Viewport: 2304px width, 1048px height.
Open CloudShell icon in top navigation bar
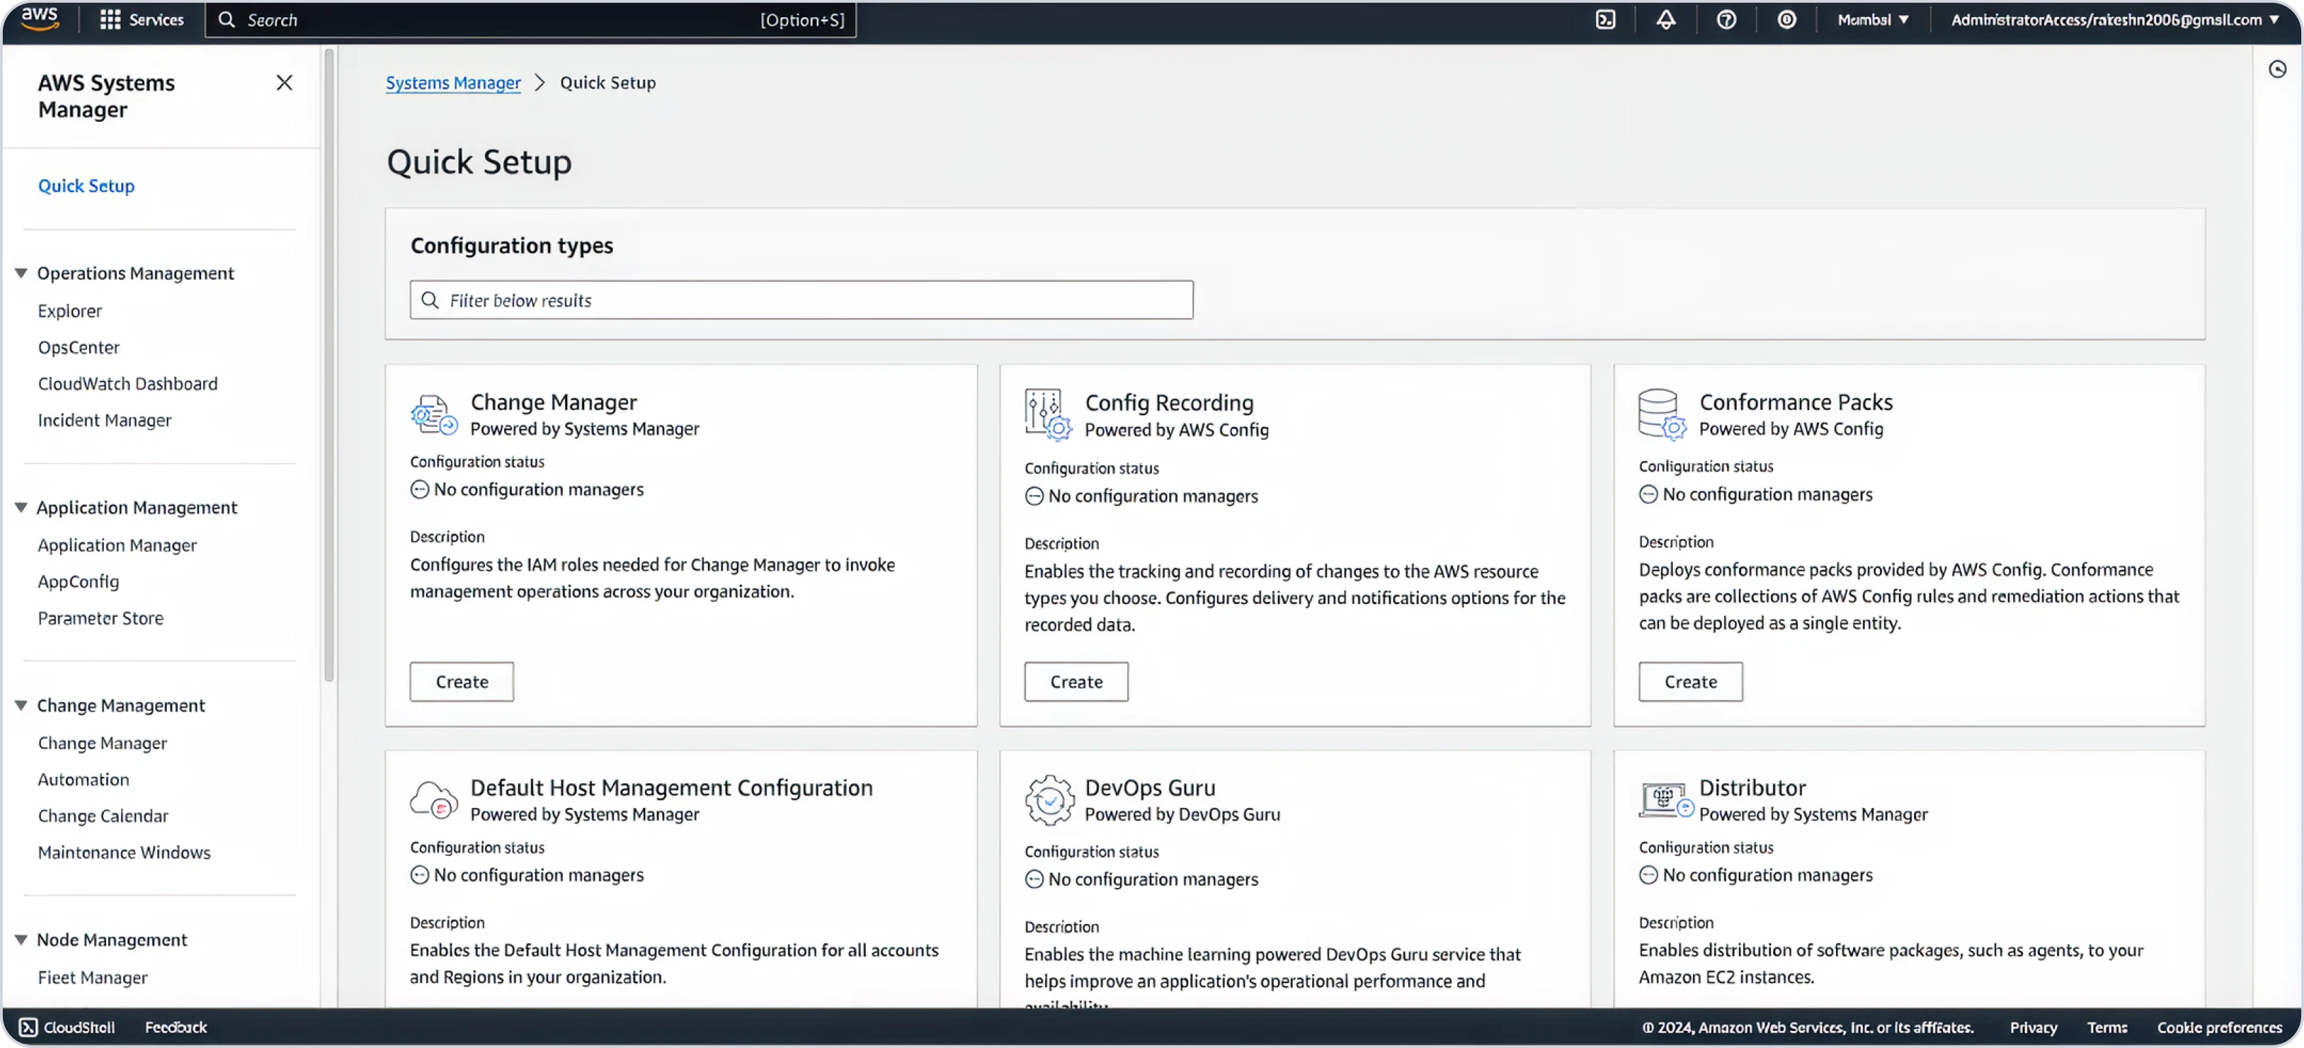(x=1605, y=20)
